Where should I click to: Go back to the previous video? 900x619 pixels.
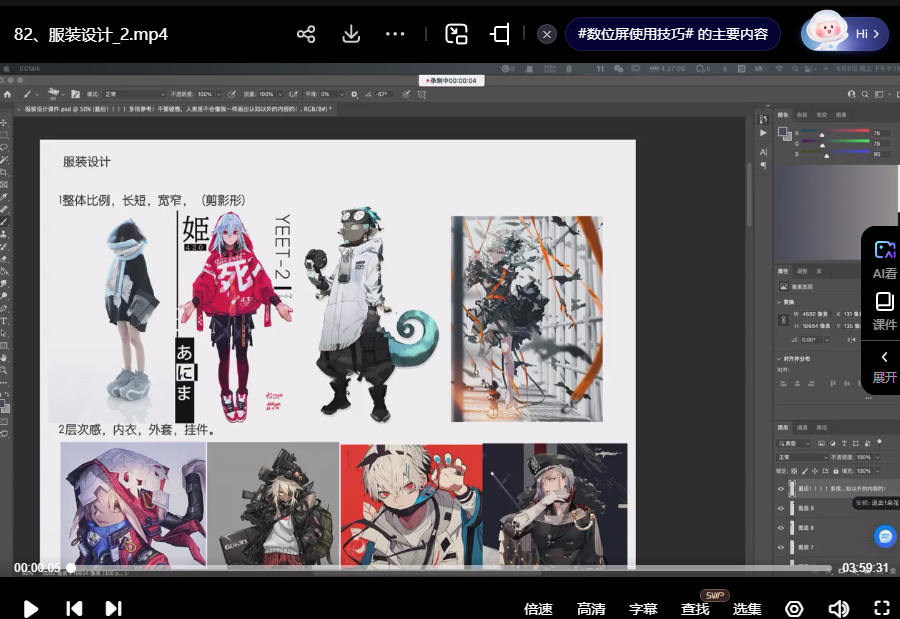(73, 608)
